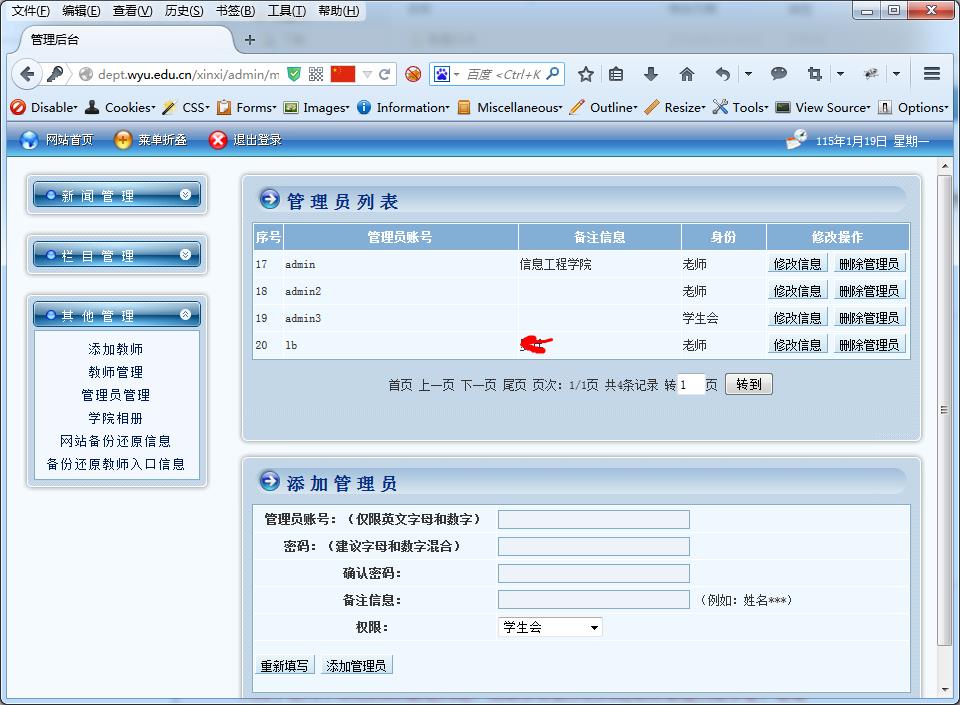Screen dimensions: 960x705
Task: Click the gray bug-like addon toolbar icon
Action: point(871,74)
